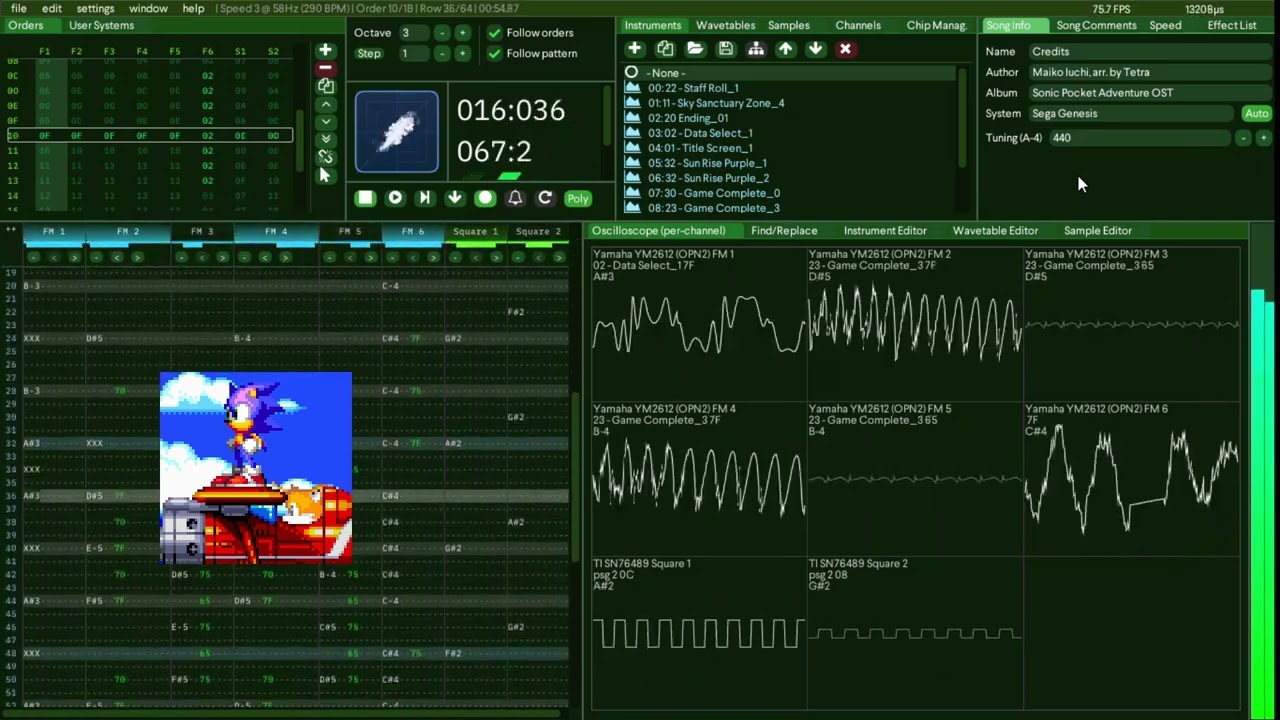The height and width of the screenshot is (720, 1280).
Task: Mute the FM 3 channel header
Action: pos(202,232)
